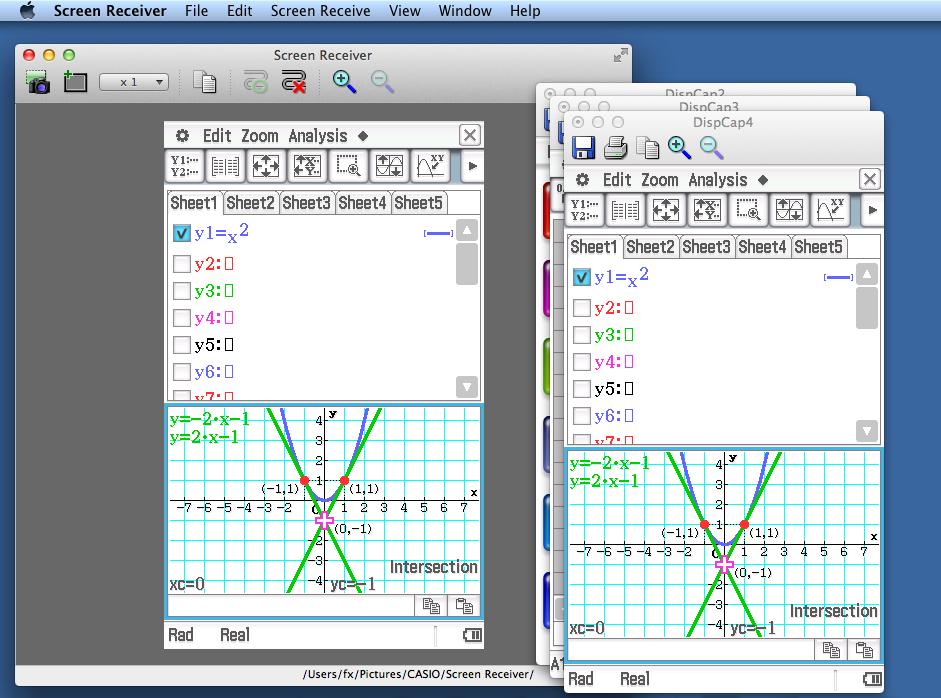Click the green connect calculator icon
This screenshot has height=698, width=941.
pyautogui.click(x=256, y=82)
